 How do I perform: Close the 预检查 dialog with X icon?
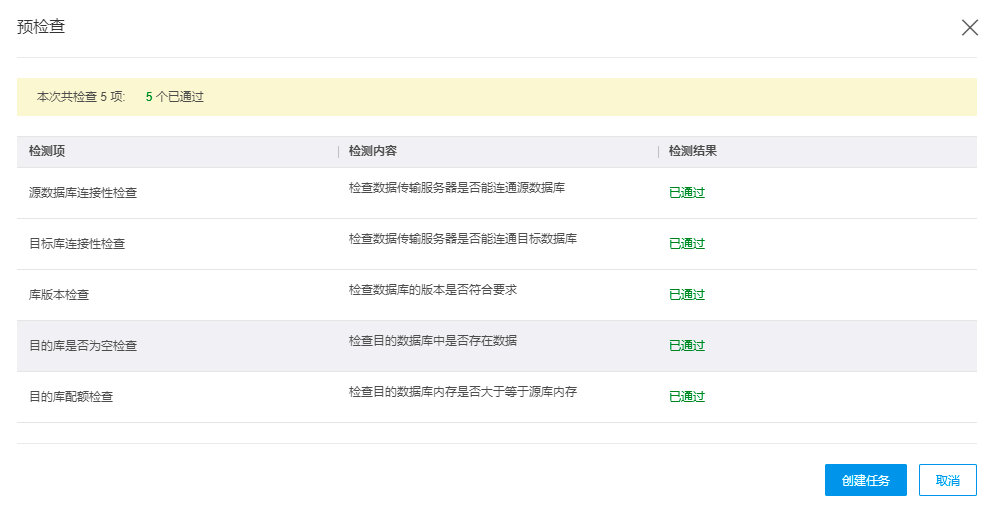(x=970, y=27)
